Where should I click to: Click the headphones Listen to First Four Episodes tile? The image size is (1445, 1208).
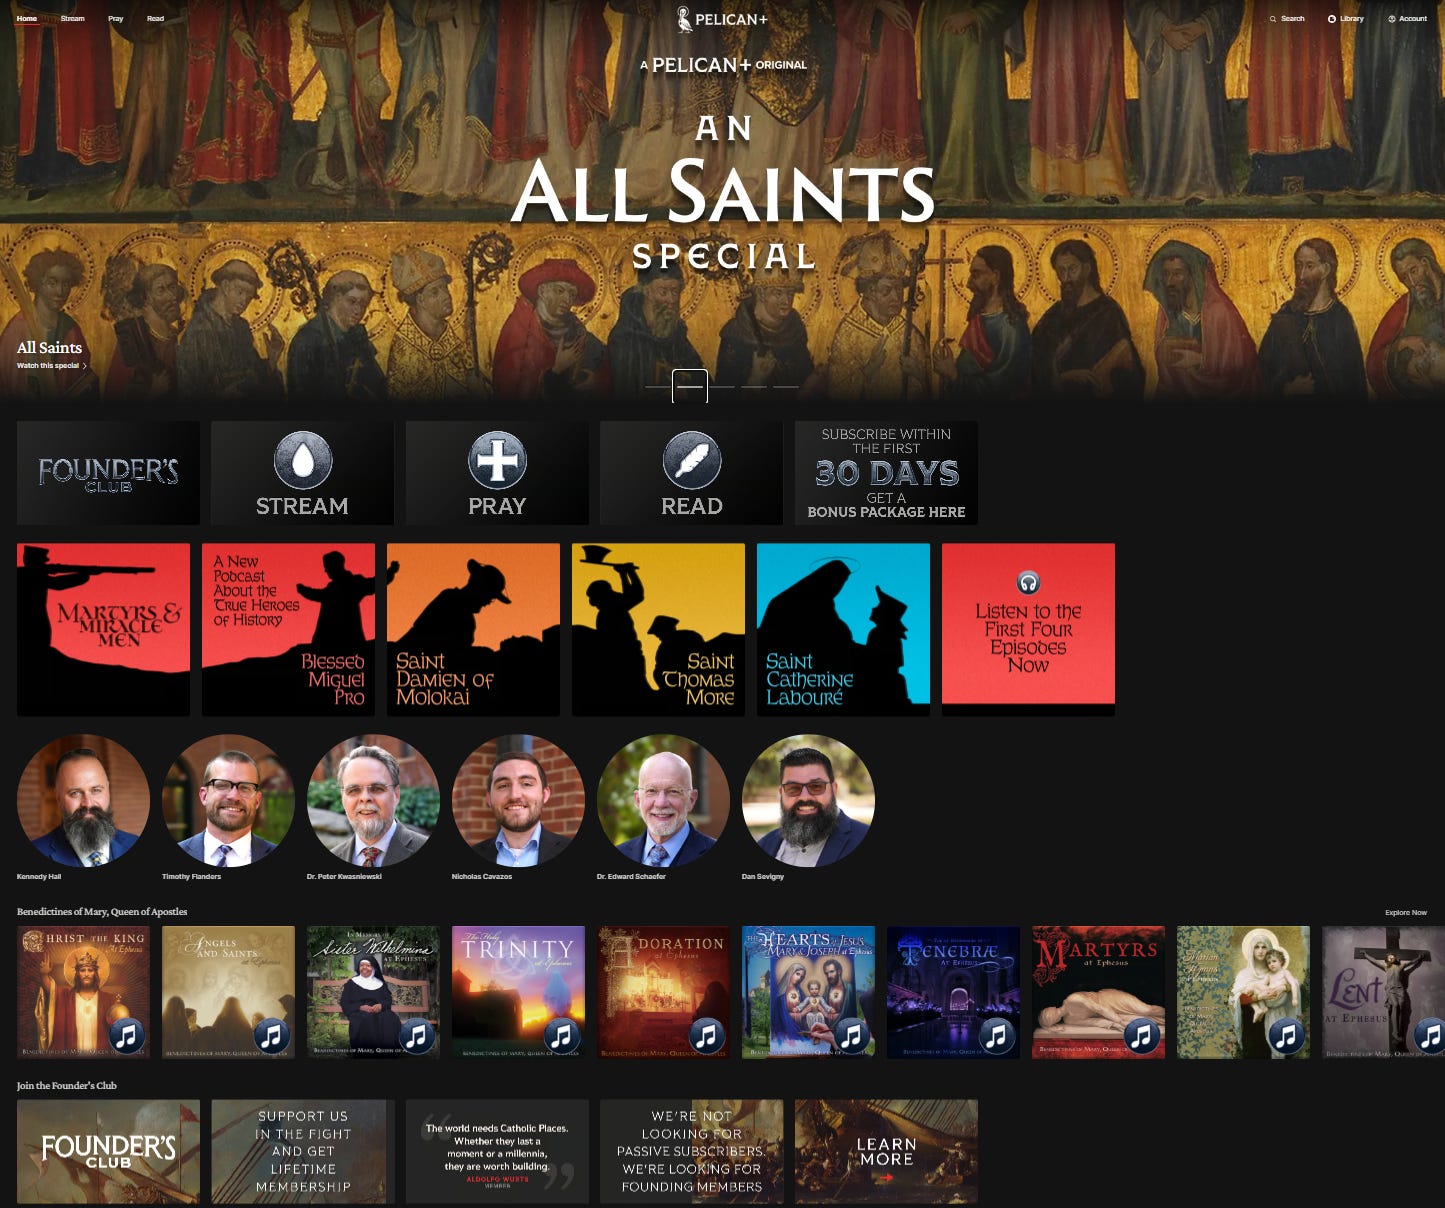(1028, 630)
